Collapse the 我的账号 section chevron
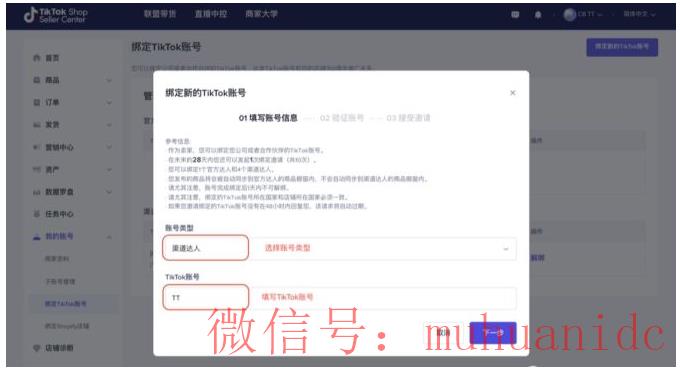The width and height of the screenshot is (680, 371). (109, 236)
